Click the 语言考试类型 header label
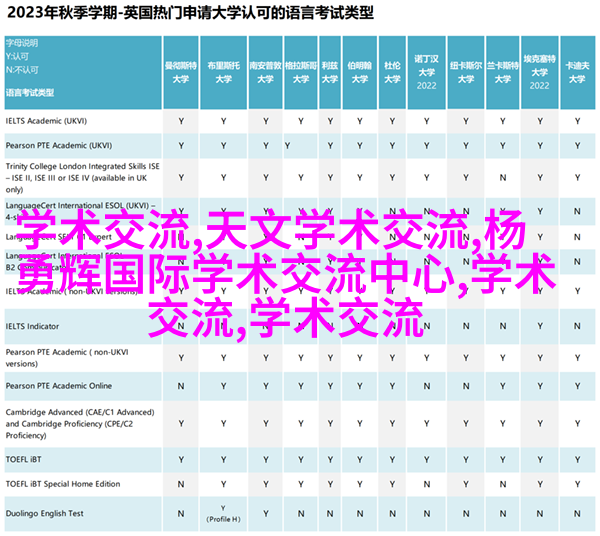This screenshot has width=600, height=536. tap(30, 92)
